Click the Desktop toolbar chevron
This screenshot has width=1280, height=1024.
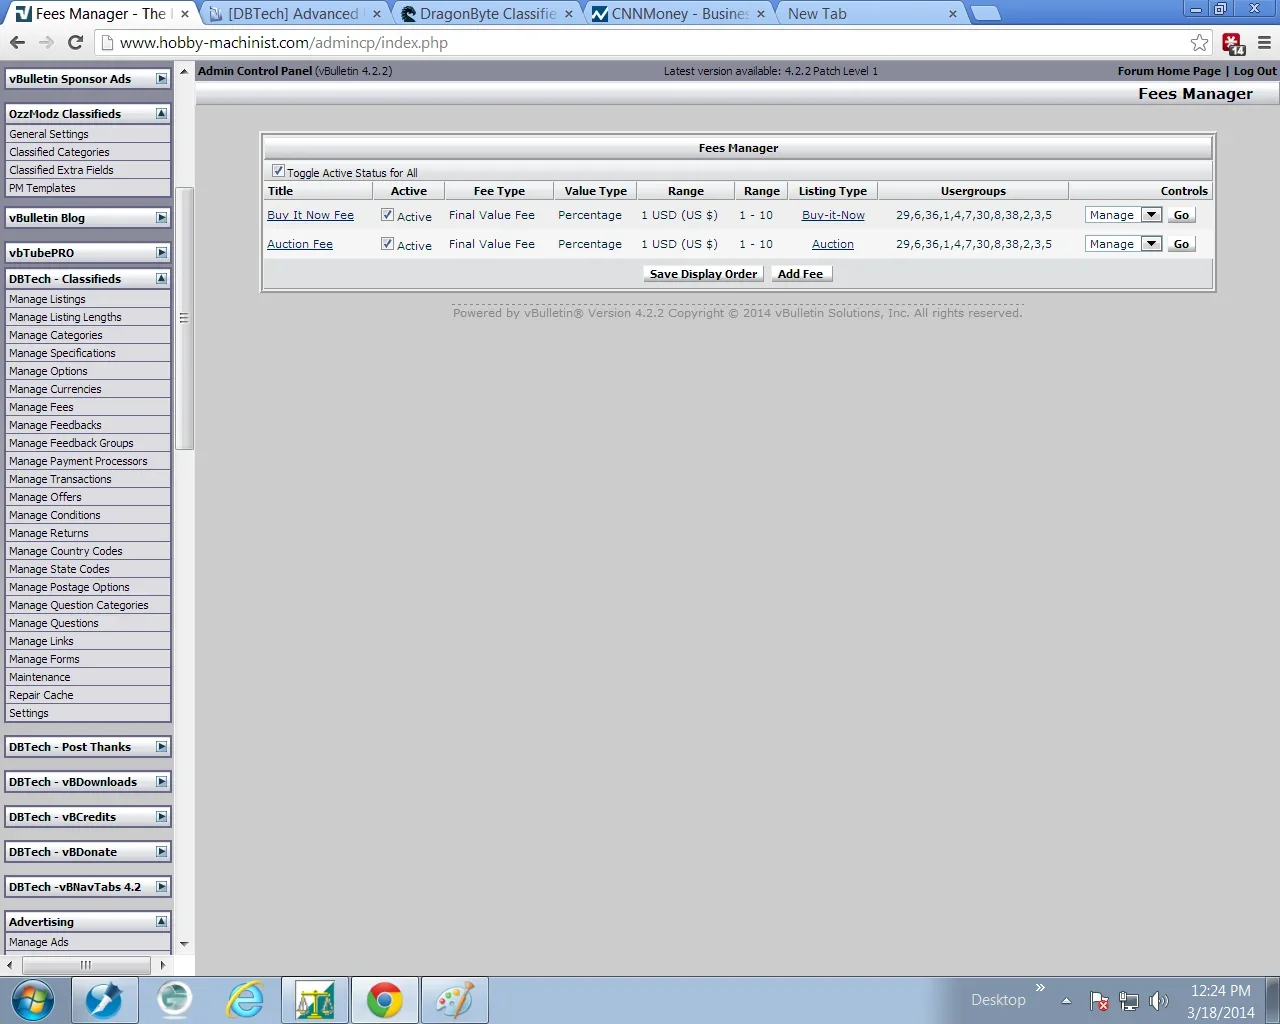1040,987
